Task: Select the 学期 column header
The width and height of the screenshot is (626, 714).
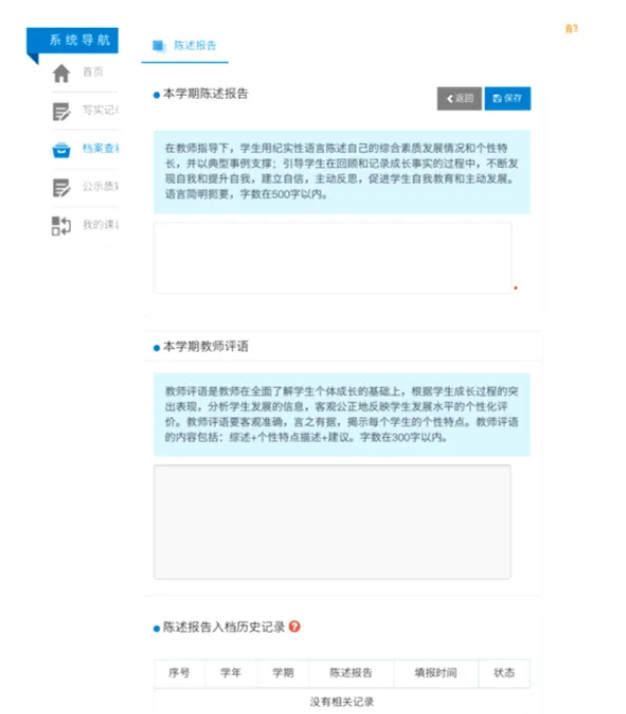Action: 283,673
